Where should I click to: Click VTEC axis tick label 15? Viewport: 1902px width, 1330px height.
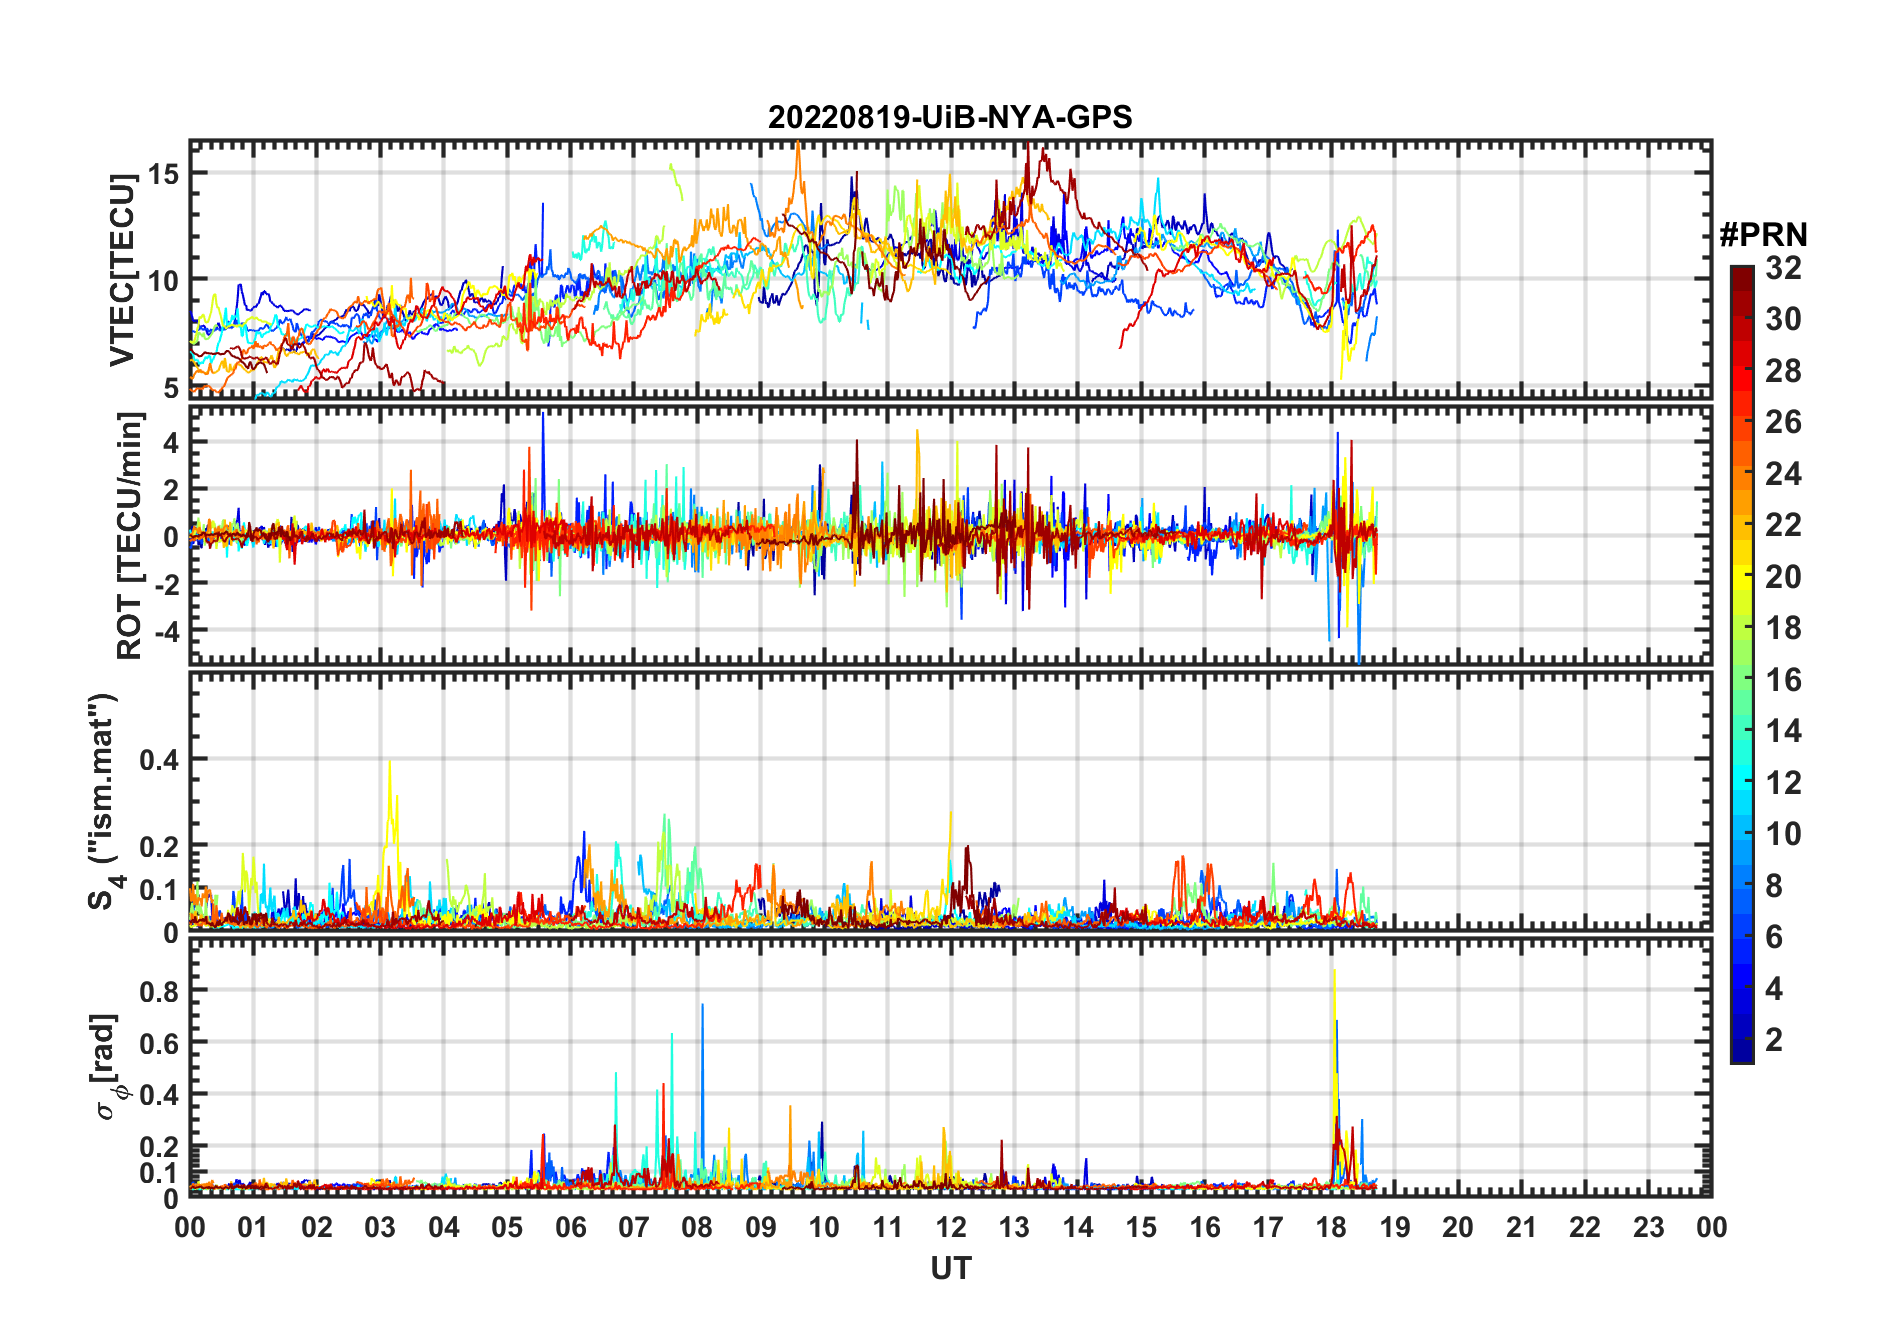pyautogui.click(x=163, y=174)
